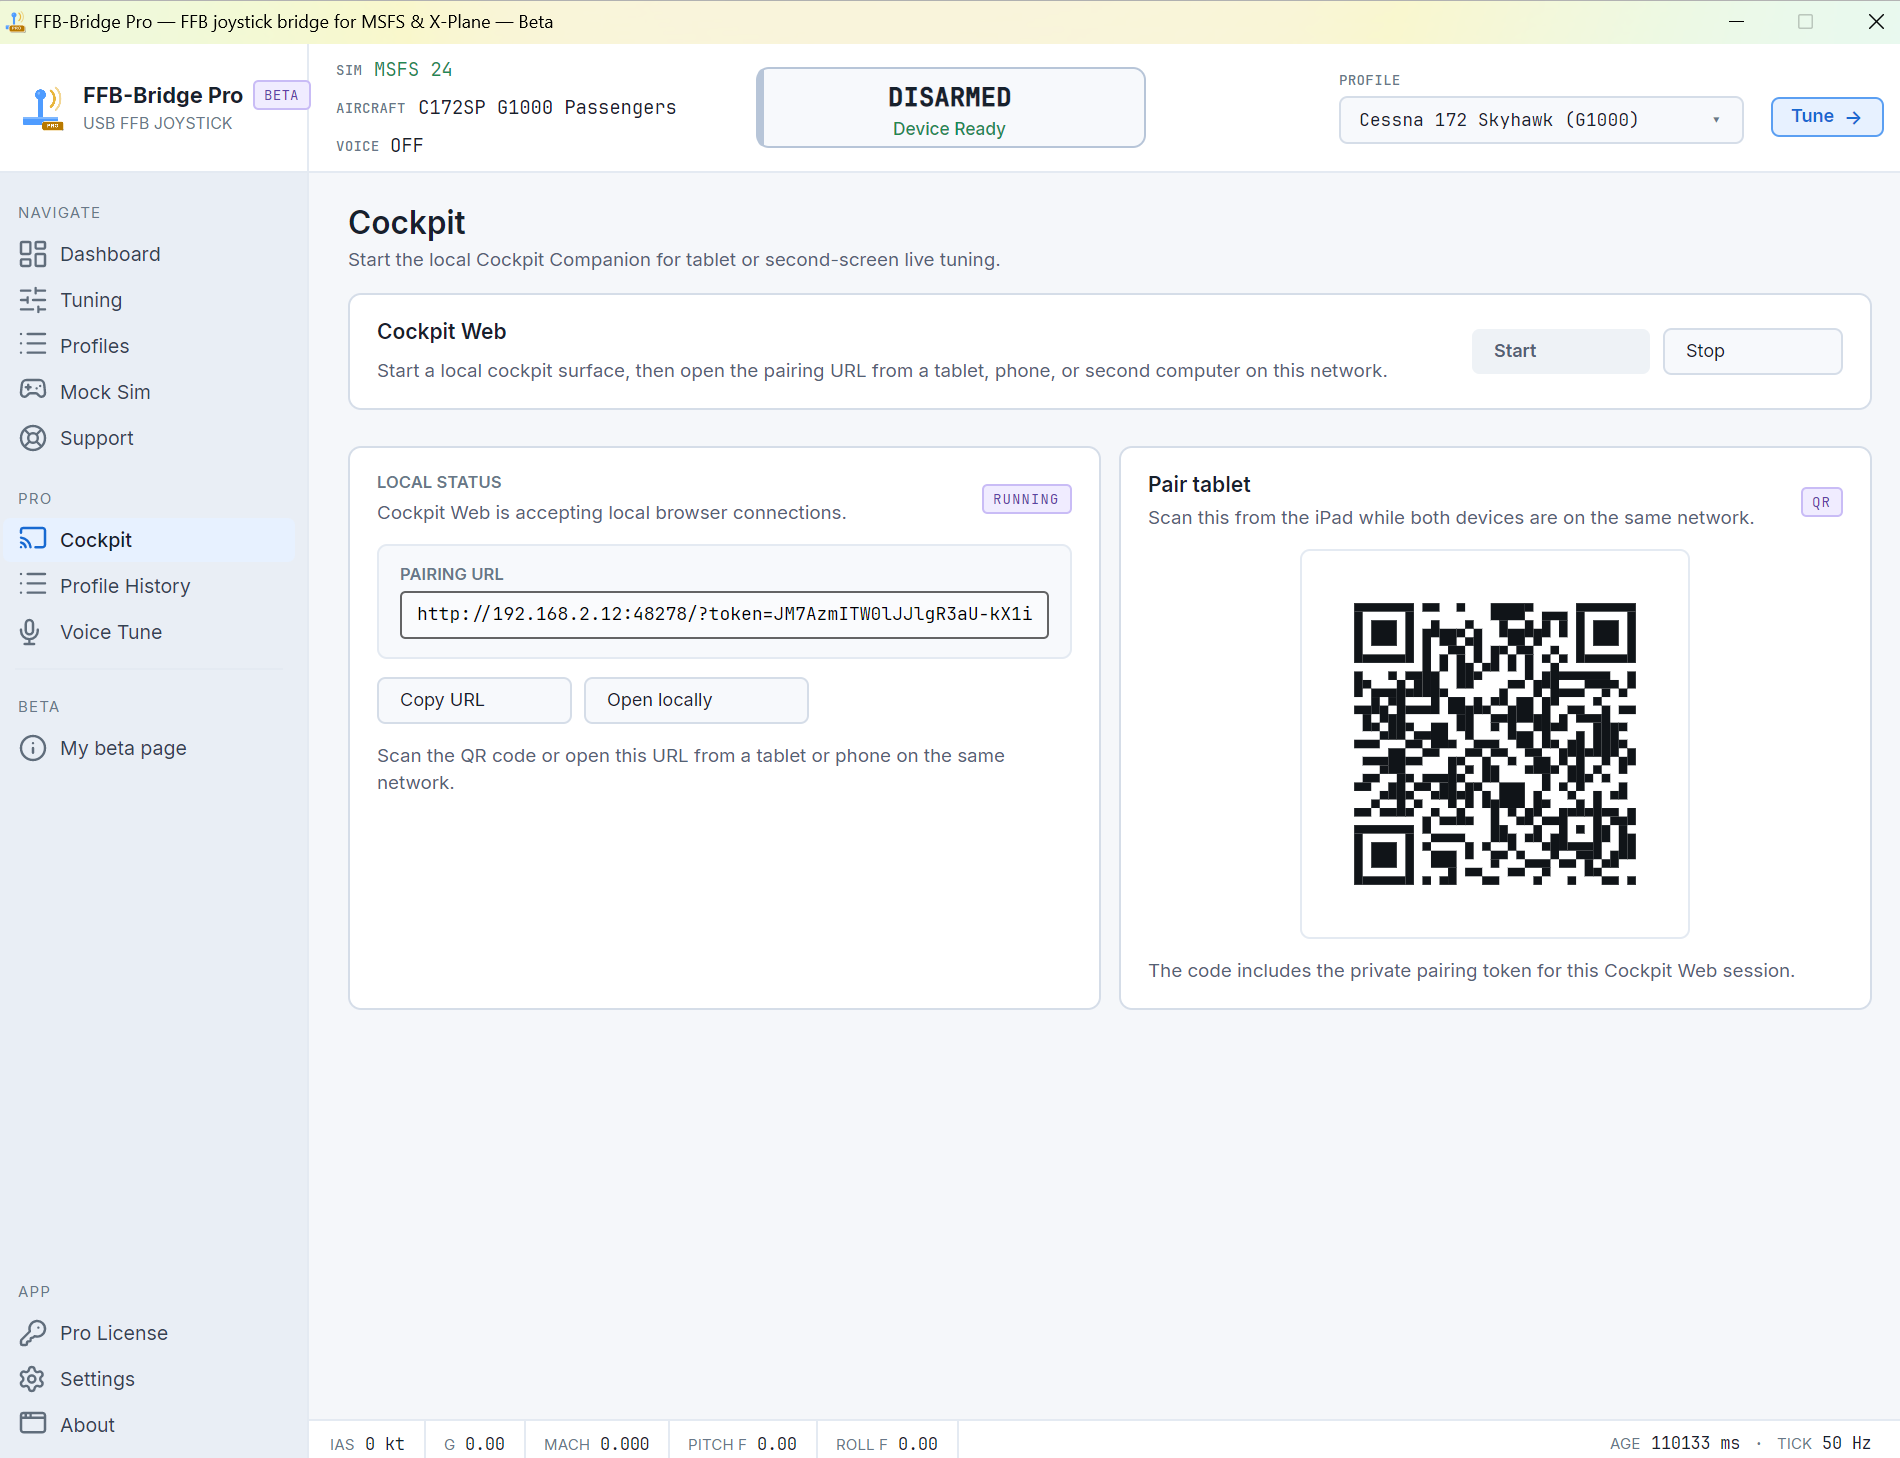Open Profiles in the sidebar
The width and height of the screenshot is (1900, 1458).
[150, 346]
